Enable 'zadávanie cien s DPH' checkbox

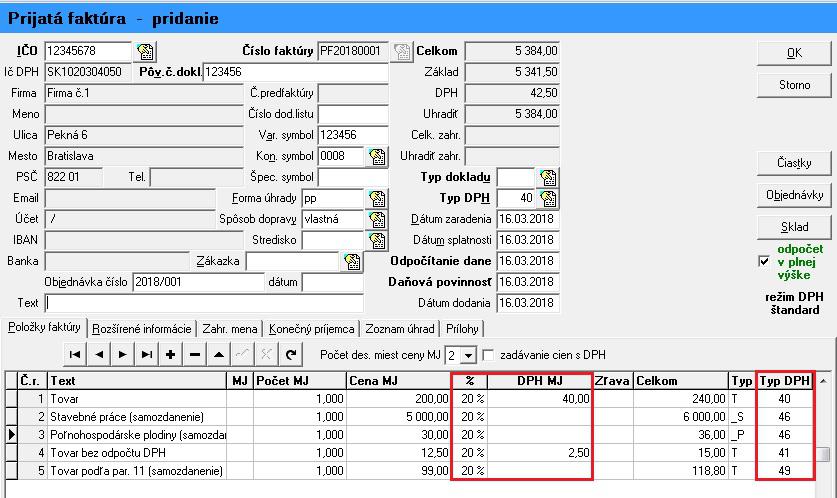(489, 355)
